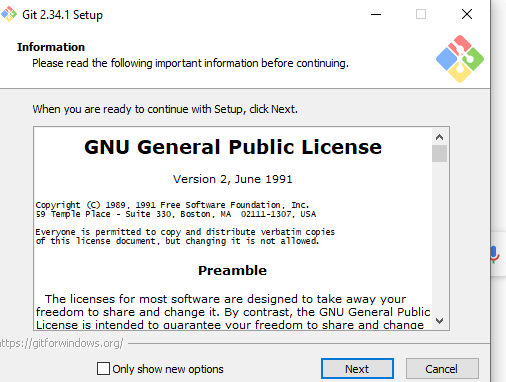Click the Git 2.34.1 Setup title
Image resolution: width=506 pixels, height=382 pixels.
click(x=62, y=15)
